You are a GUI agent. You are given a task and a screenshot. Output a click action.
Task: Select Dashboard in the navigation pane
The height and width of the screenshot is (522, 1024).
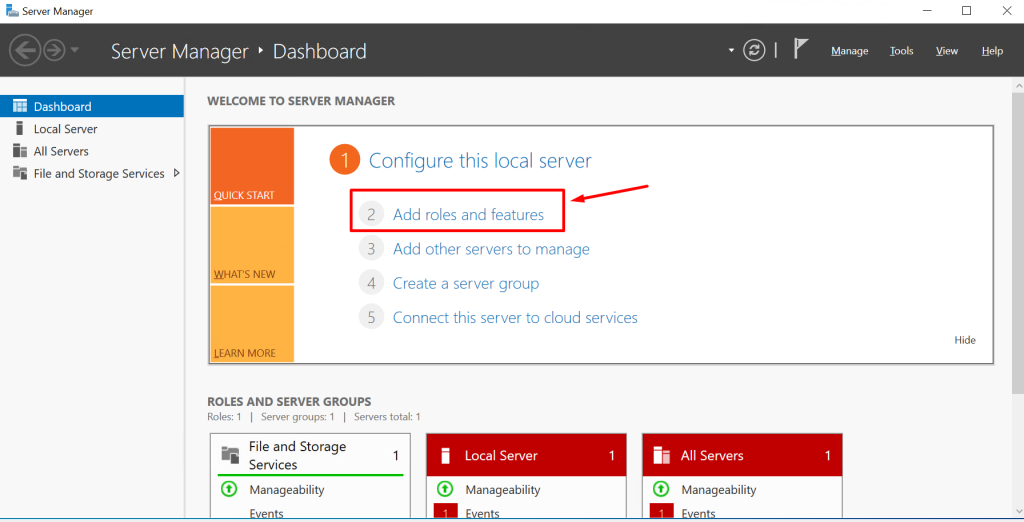coord(62,106)
